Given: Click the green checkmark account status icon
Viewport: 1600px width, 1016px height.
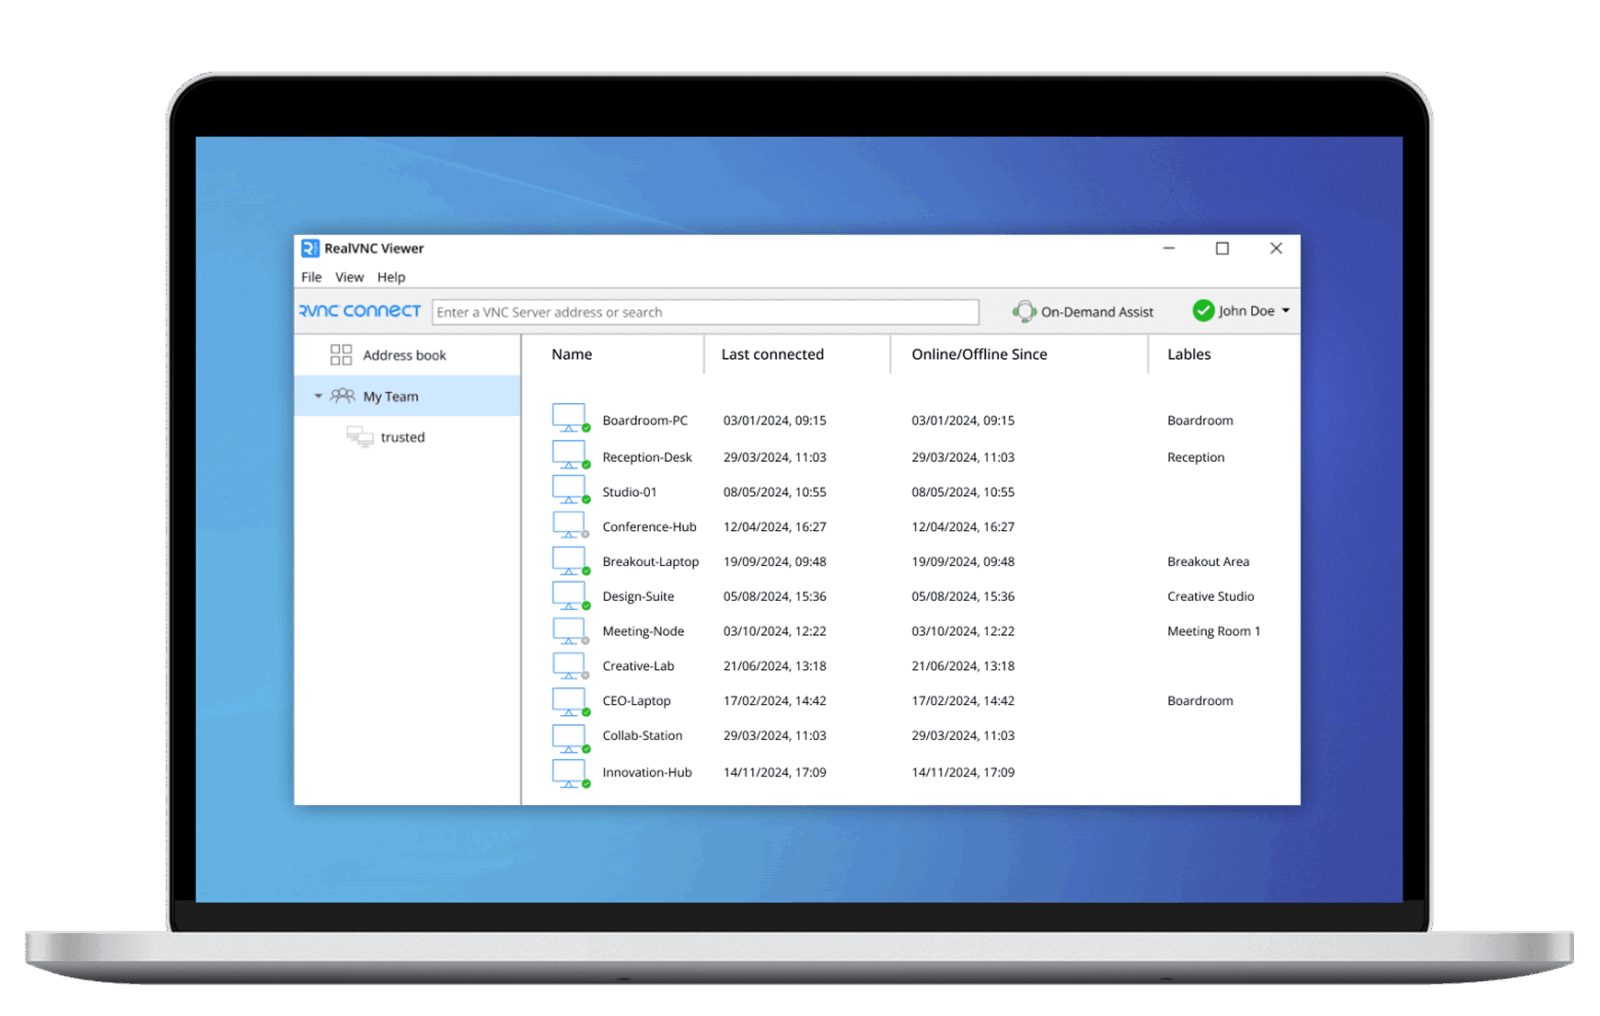Looking at the screenshot, I should [1203, 311].
